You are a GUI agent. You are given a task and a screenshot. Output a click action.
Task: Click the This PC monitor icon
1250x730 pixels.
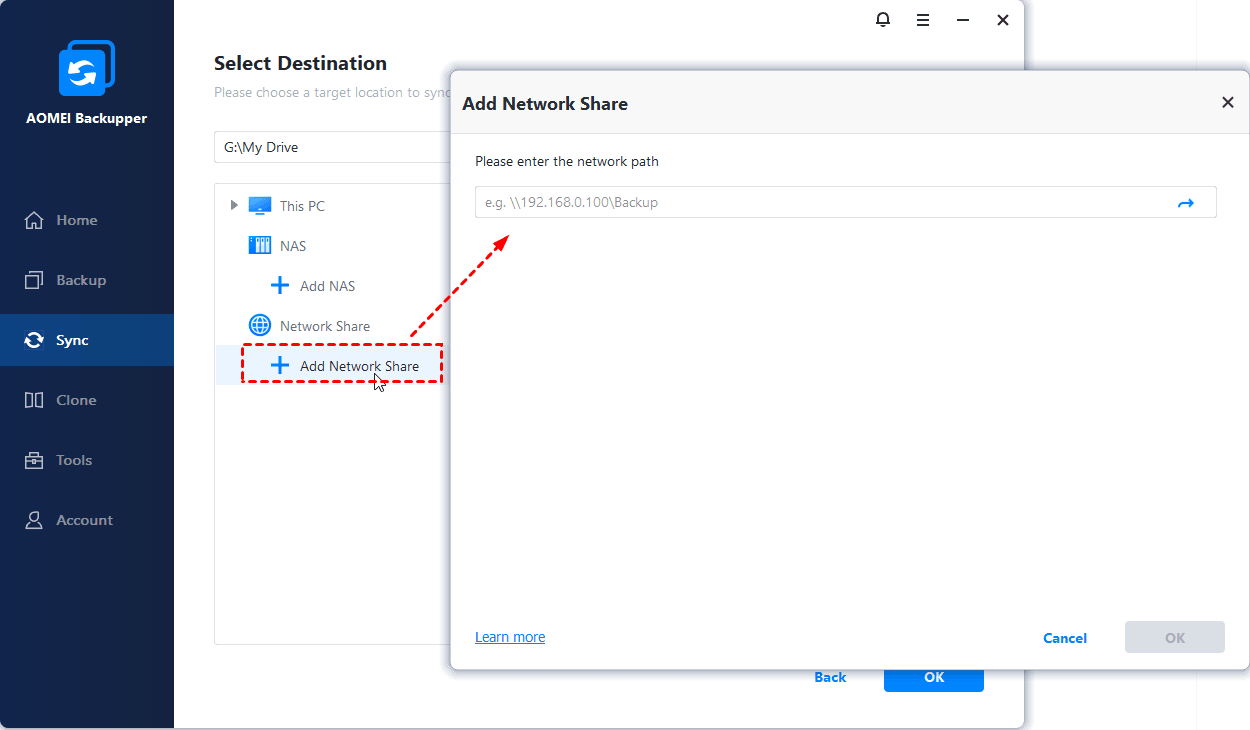pos(260,206)
